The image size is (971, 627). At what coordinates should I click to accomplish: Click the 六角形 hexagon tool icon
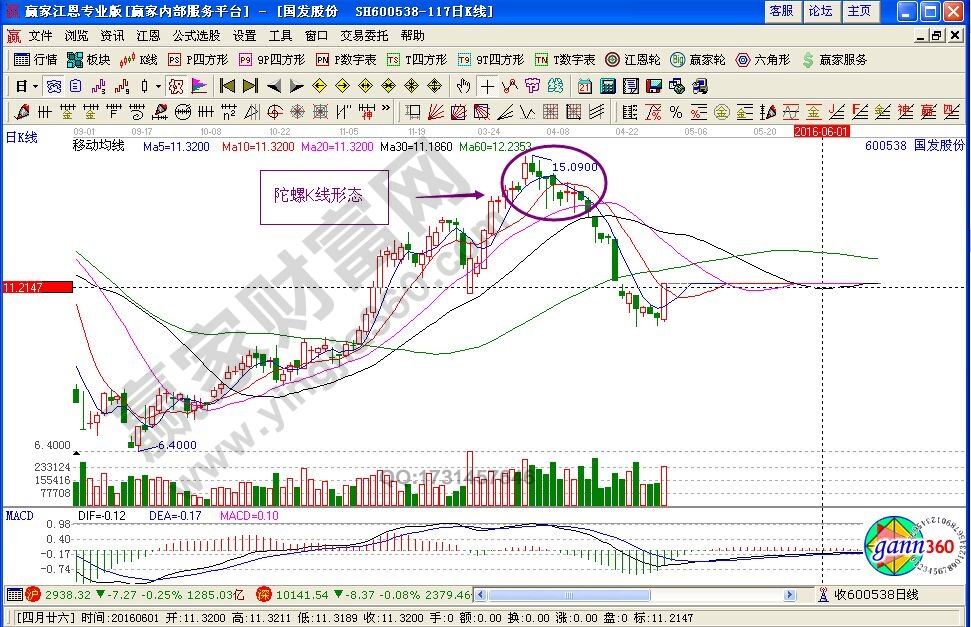pyautogui.click(x=762, y=60)
